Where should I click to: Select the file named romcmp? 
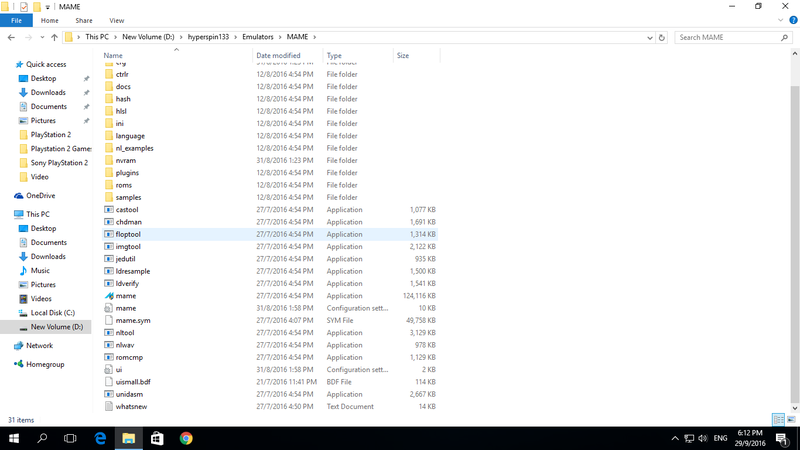tap(129, 358)
